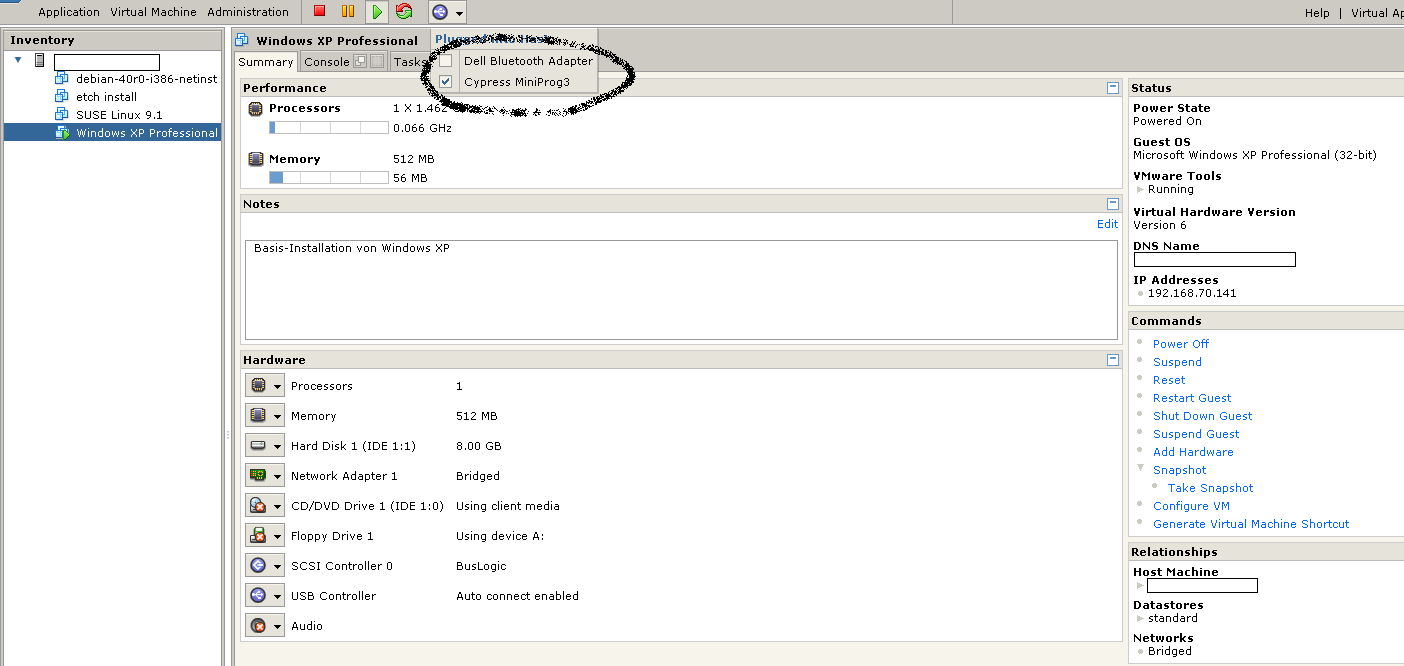Uncheck the Cypress MiniProg3 checkbox
Screen dimensions: 1404x666
click(x=446, y=82)
